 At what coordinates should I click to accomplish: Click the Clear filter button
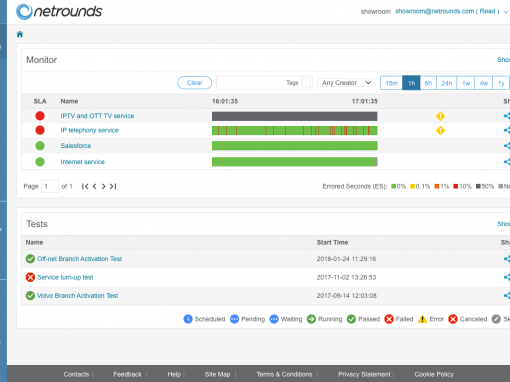click(195, 83)
